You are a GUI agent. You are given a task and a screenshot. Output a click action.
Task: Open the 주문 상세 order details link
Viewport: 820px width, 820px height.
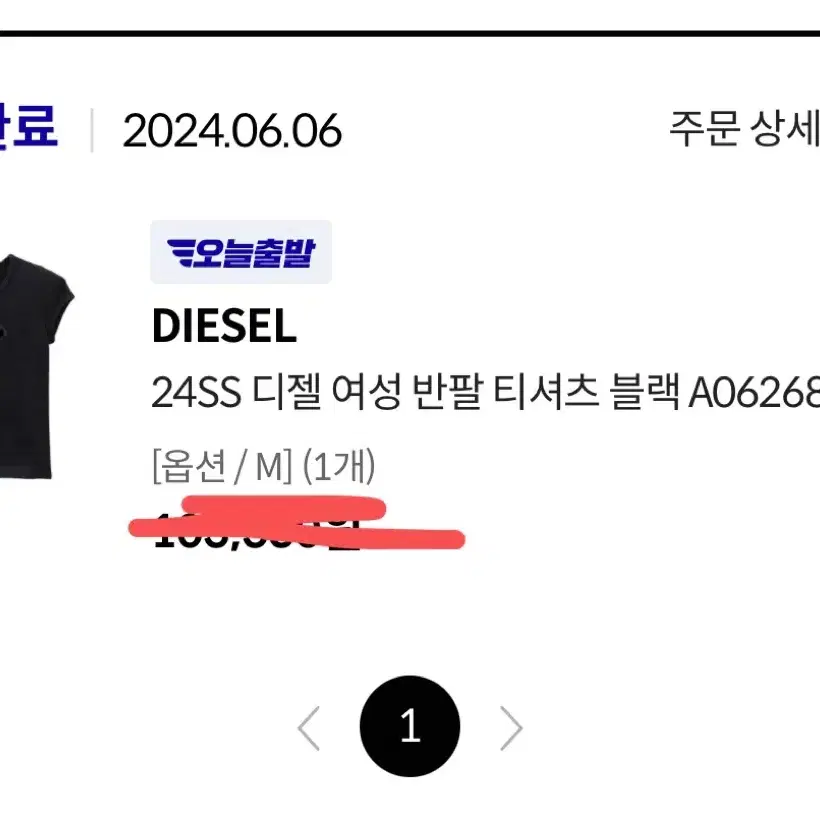(x=744, y=129)
